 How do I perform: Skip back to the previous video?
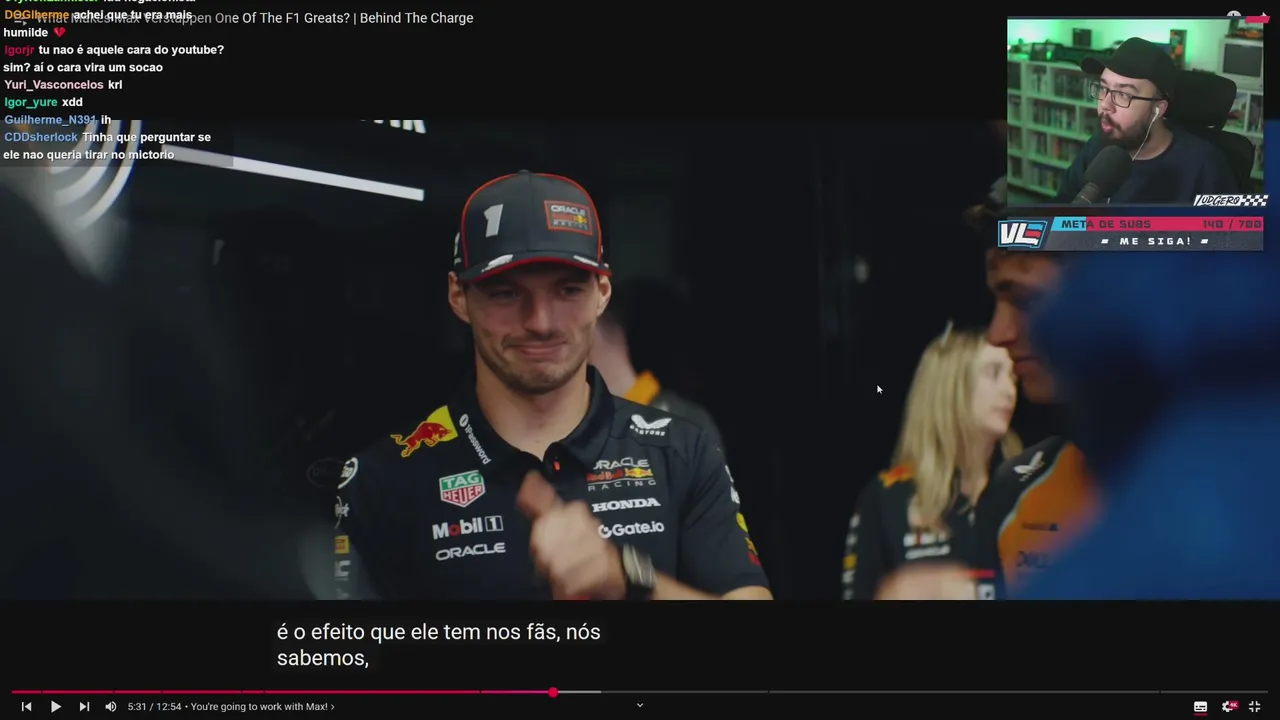tap(27, 707)
